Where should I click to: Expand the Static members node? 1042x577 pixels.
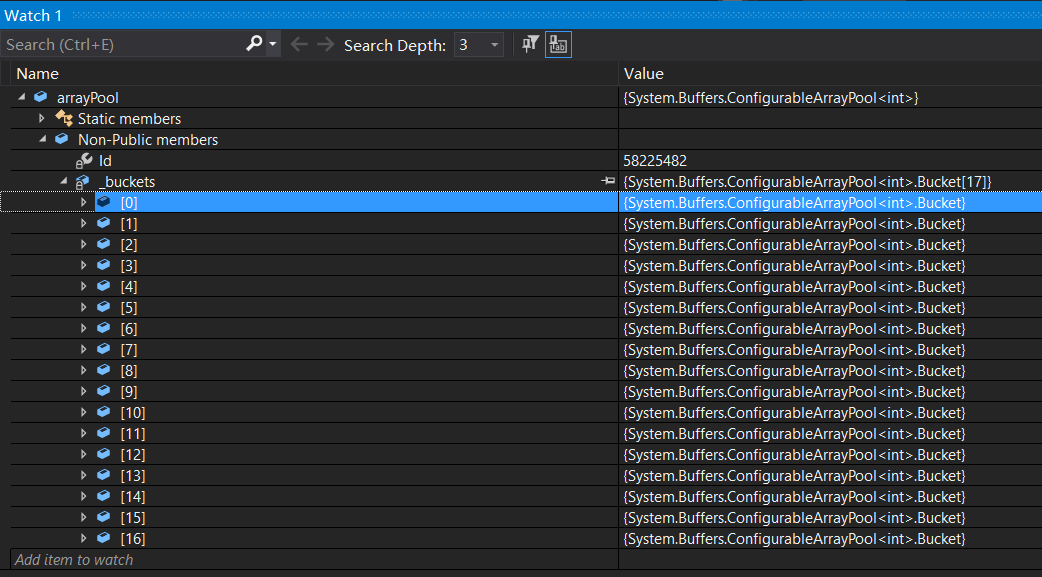click(x=42, y=118)
